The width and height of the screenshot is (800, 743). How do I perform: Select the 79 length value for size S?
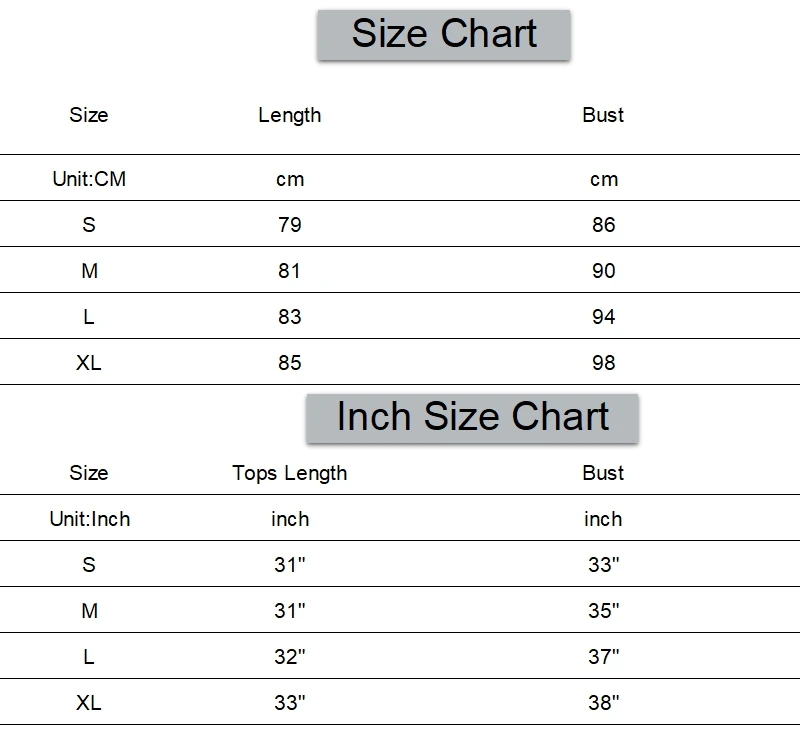(x=289, y=225)
